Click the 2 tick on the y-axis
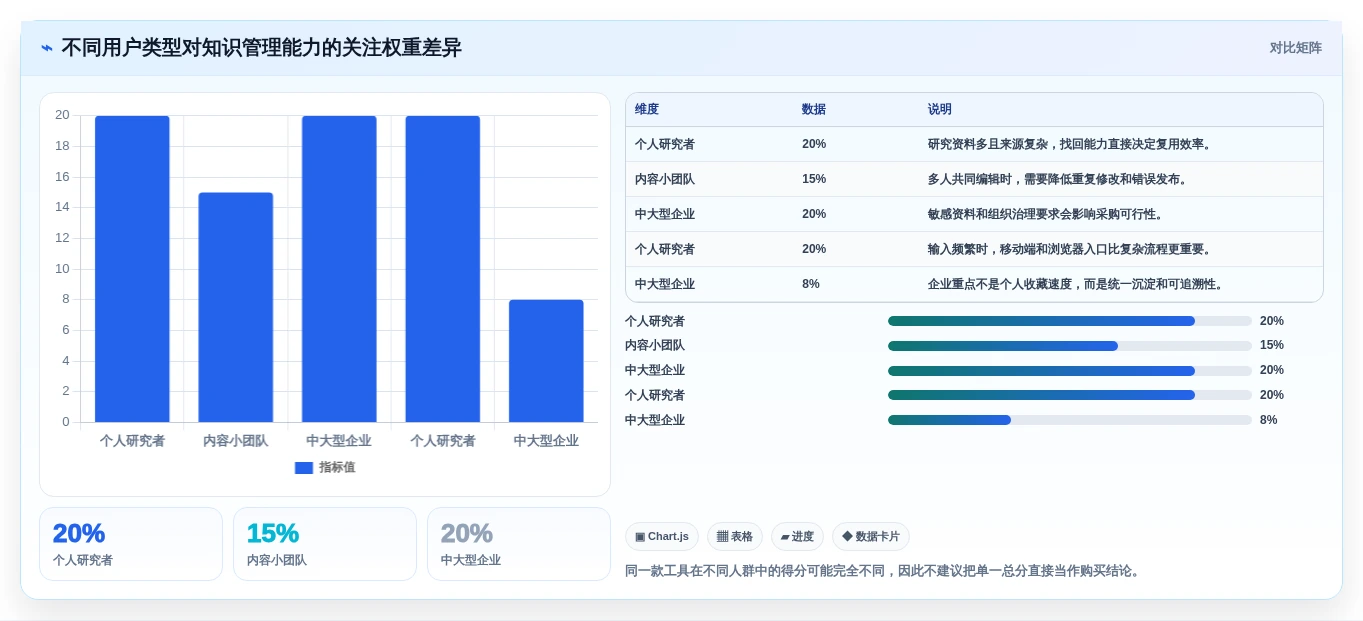Viewport: 1363px width, 621px height. point(66,391)
